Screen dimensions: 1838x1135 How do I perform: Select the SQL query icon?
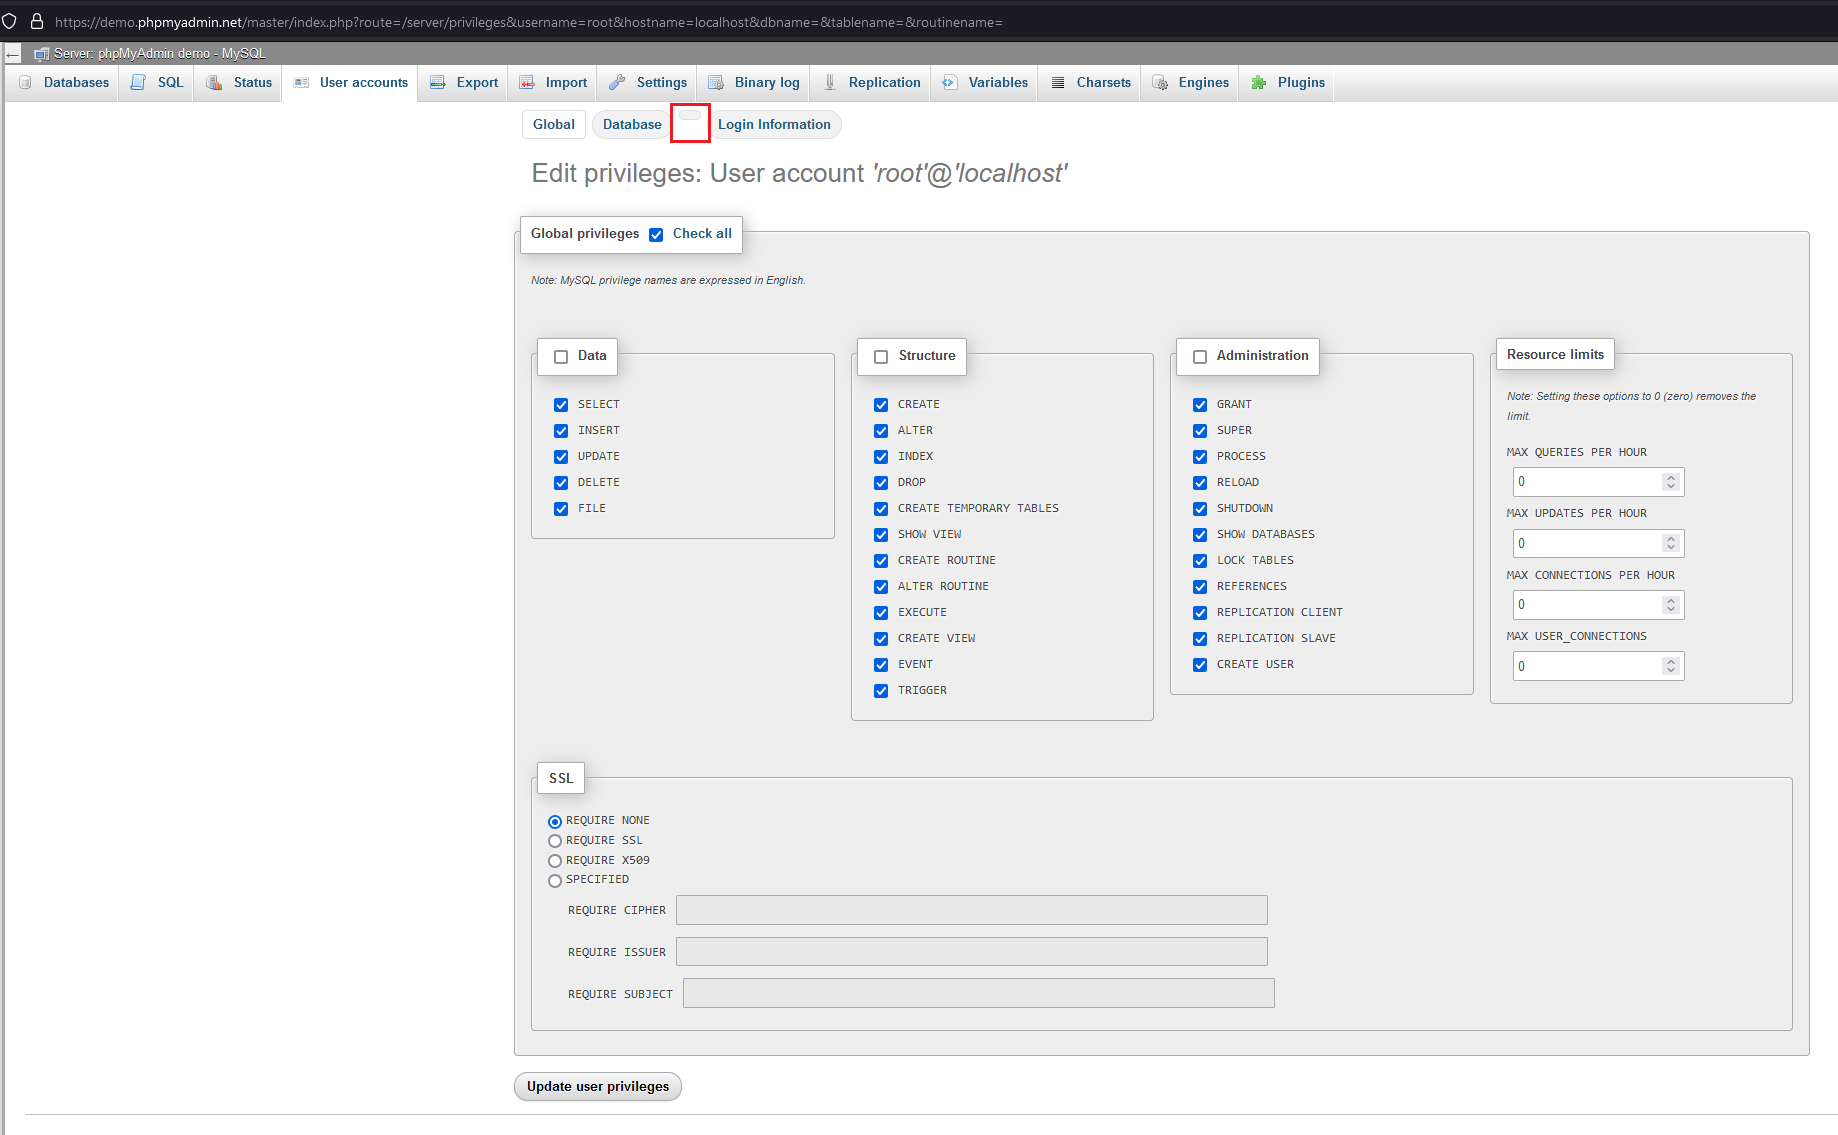[x=137, y=82]
